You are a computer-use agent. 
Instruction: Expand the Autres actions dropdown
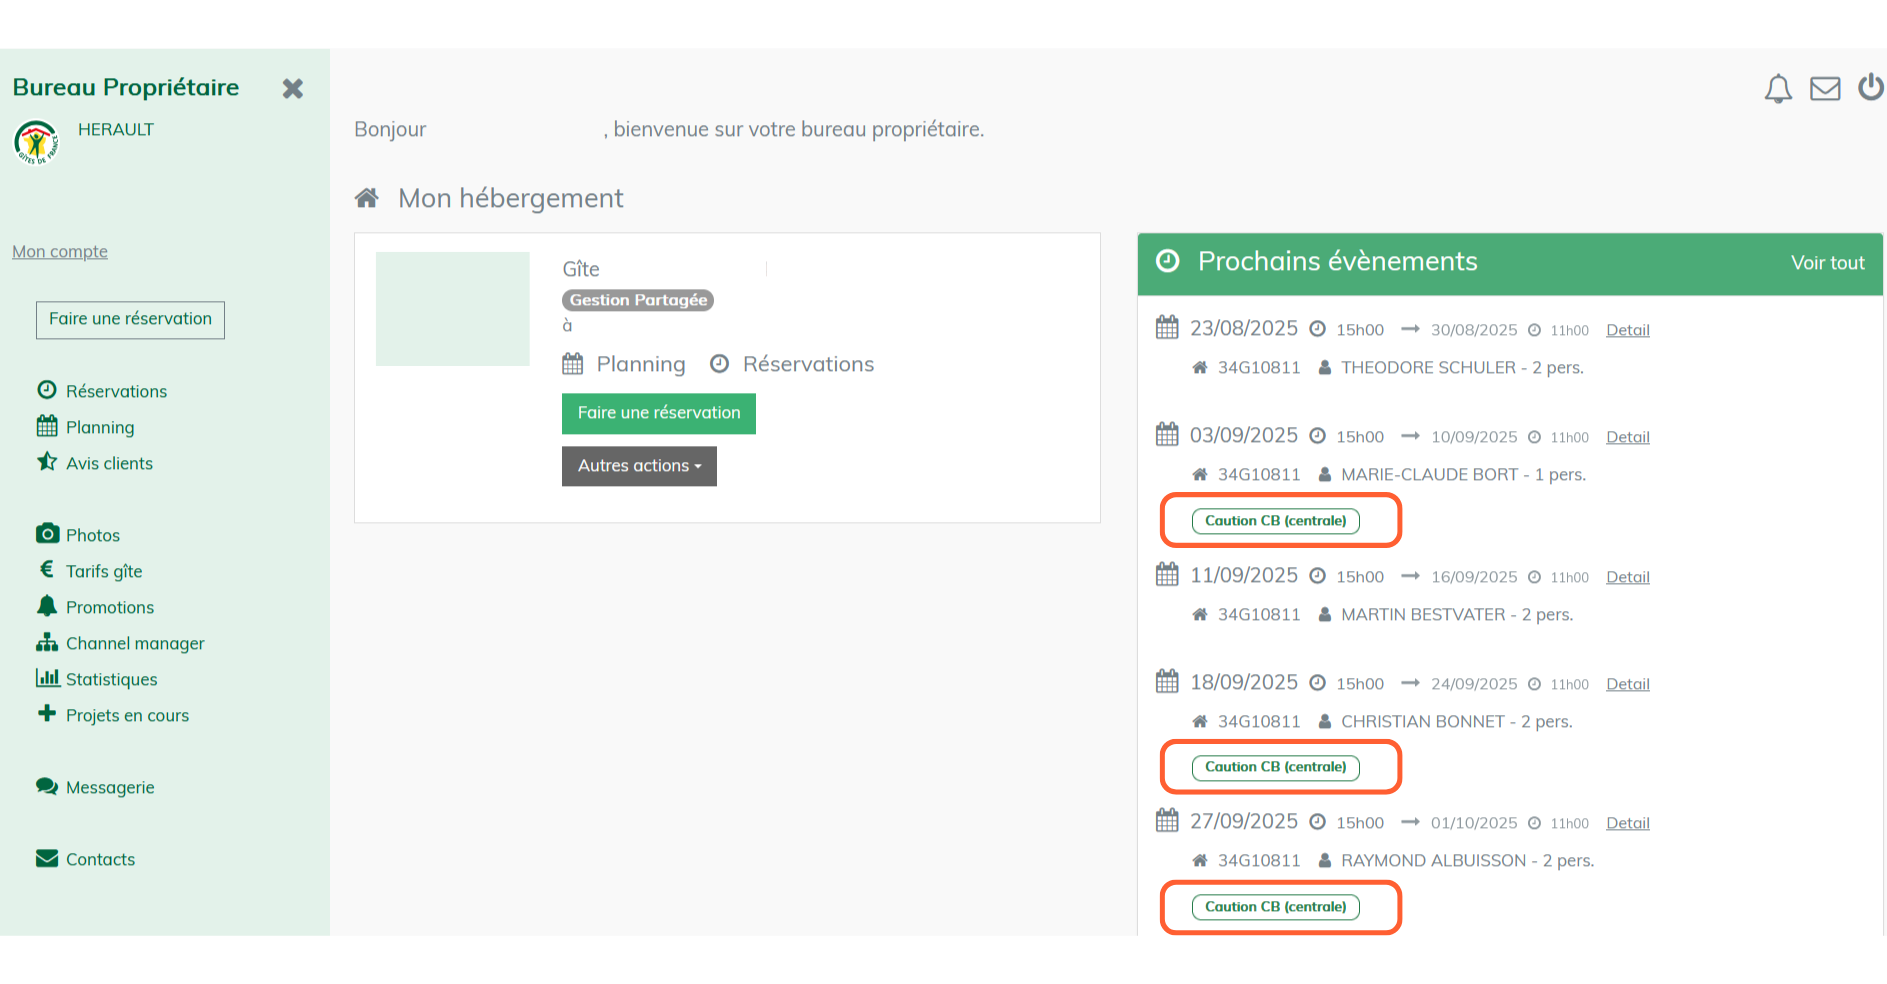639,466
